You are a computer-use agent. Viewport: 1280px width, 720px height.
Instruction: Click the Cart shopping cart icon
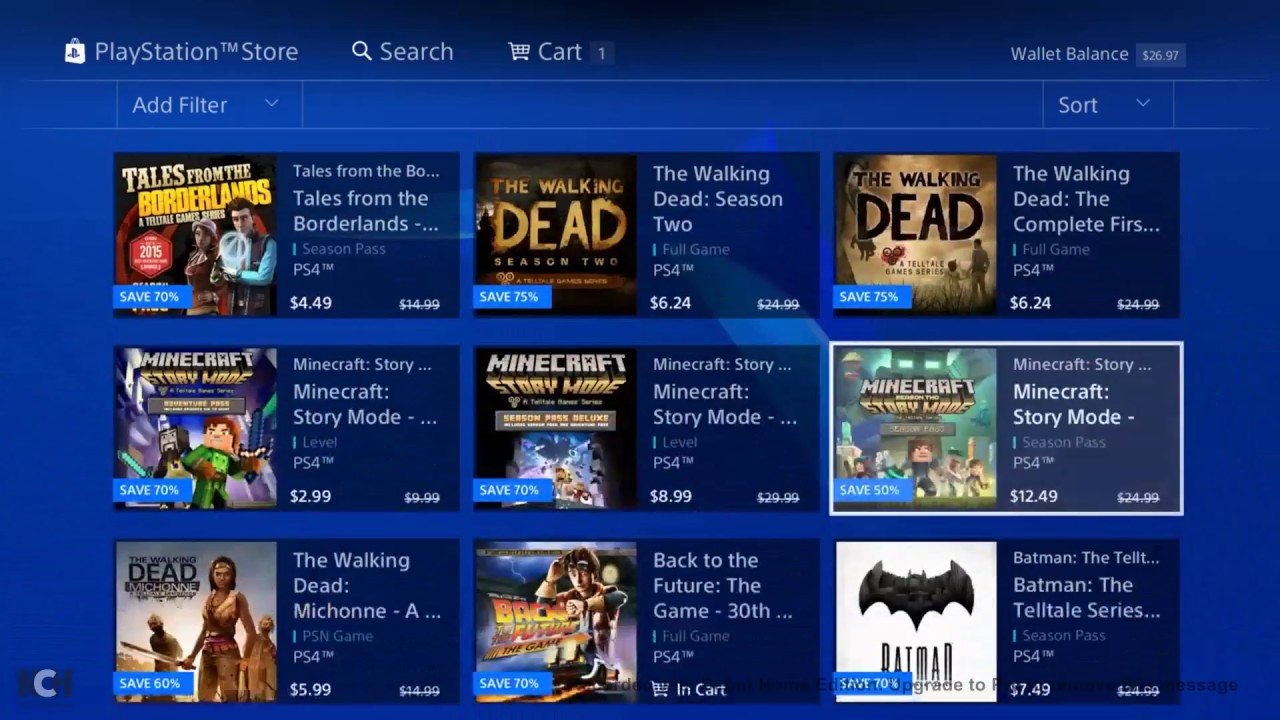coord(519,51)
